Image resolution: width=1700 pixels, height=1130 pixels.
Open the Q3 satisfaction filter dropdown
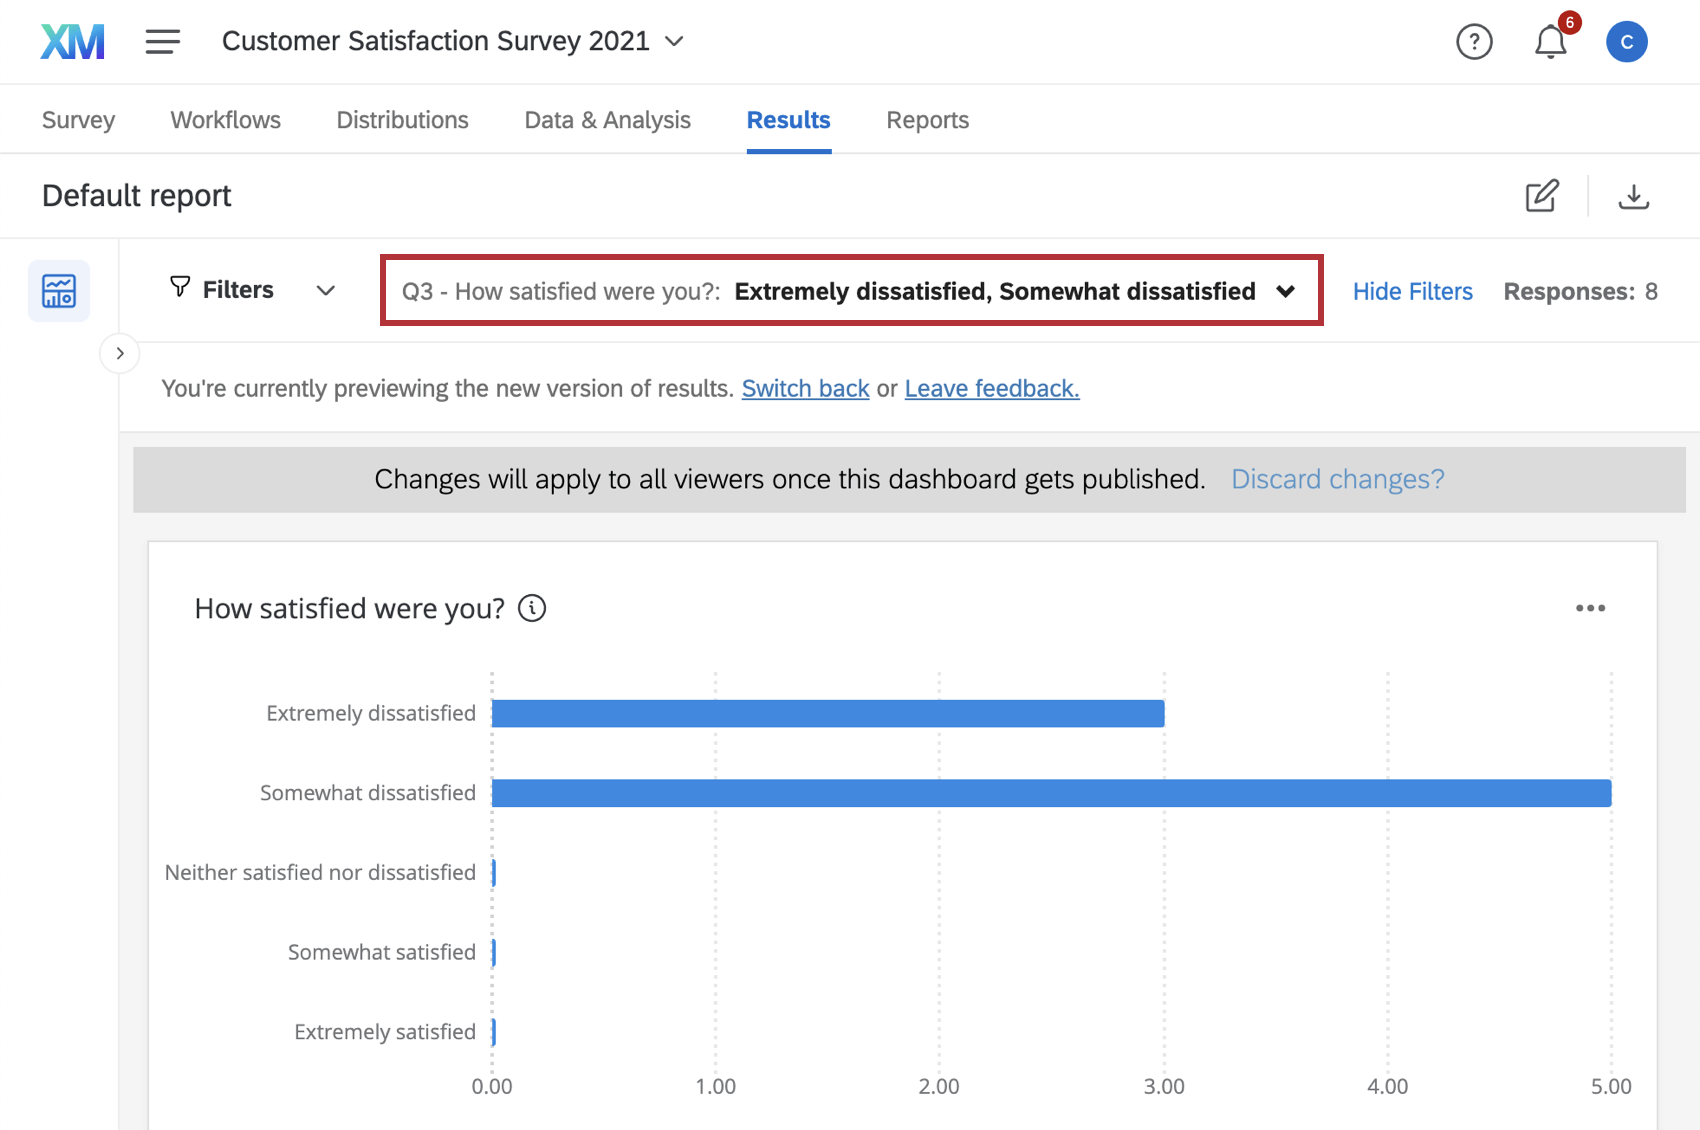click(1286, 291)
